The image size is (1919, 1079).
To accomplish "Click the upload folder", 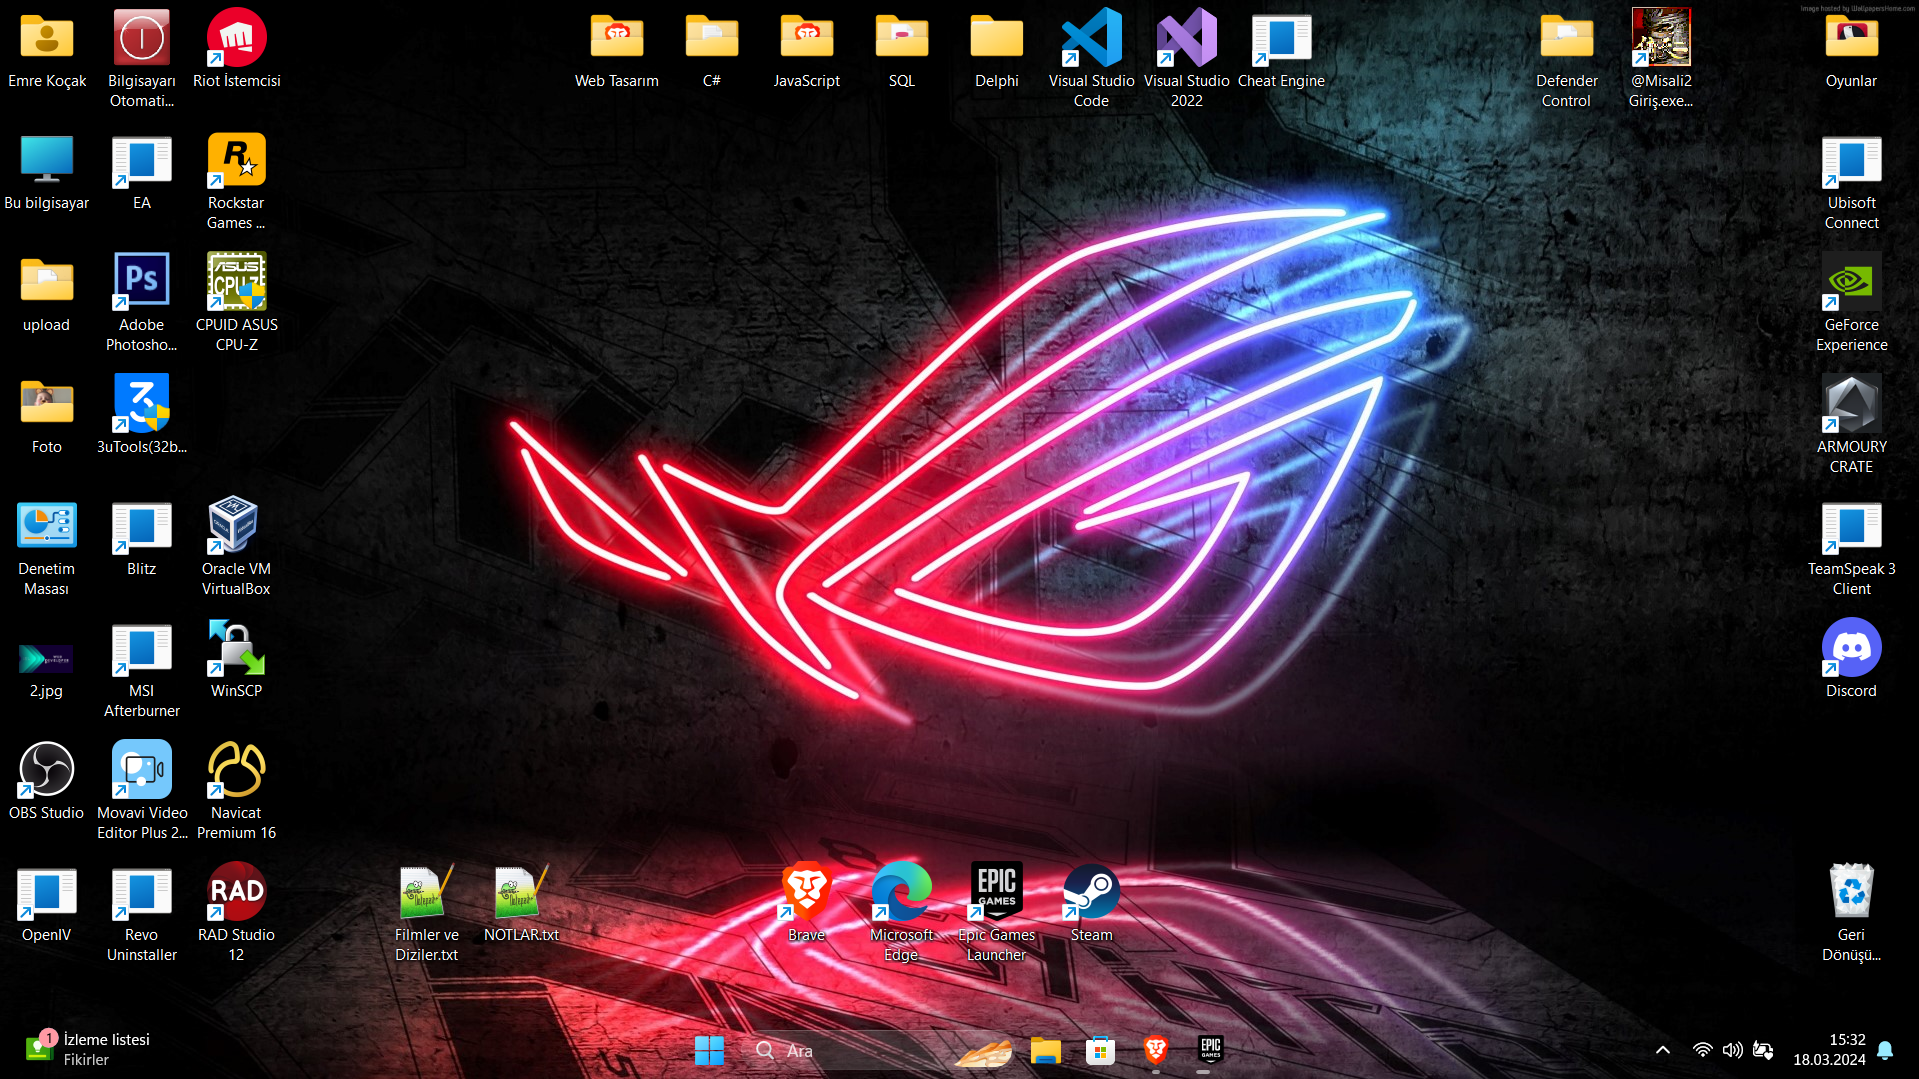I will coord(47,294).
